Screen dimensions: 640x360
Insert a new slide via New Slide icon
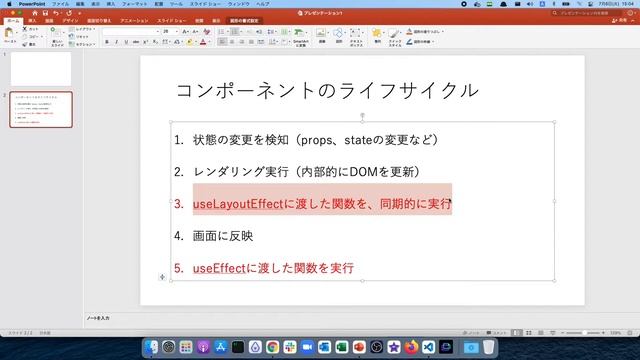[x=57, y=33]
